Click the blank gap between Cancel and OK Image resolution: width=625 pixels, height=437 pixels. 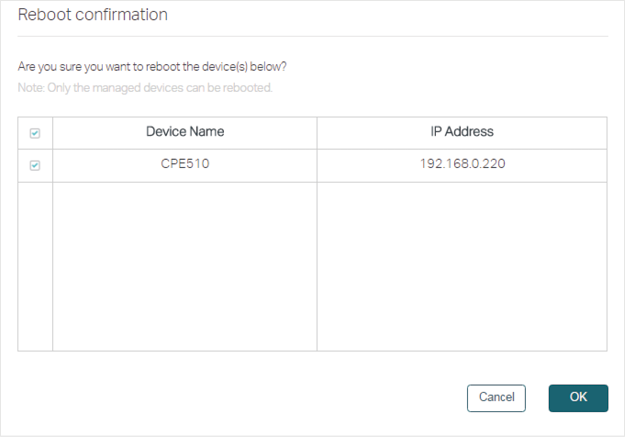[537, 398]
